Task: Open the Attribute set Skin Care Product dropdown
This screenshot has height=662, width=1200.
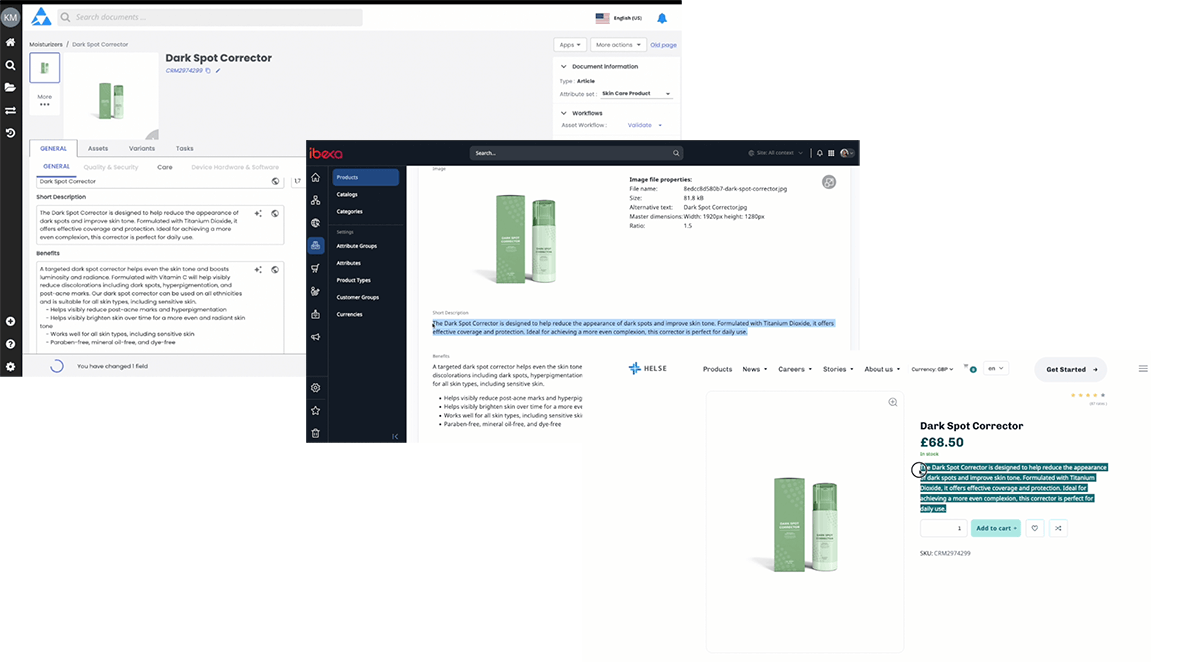Action: (637, 93)
